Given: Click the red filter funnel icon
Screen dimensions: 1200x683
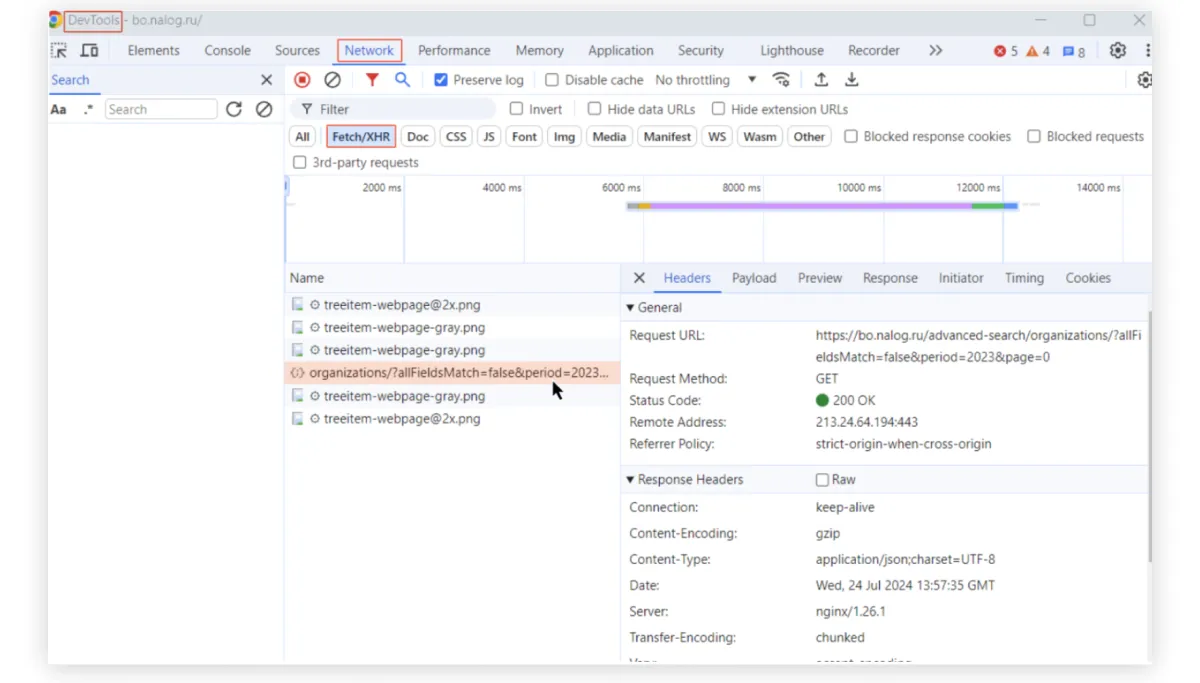Looking at the screenshot, I should click(372, 80).
